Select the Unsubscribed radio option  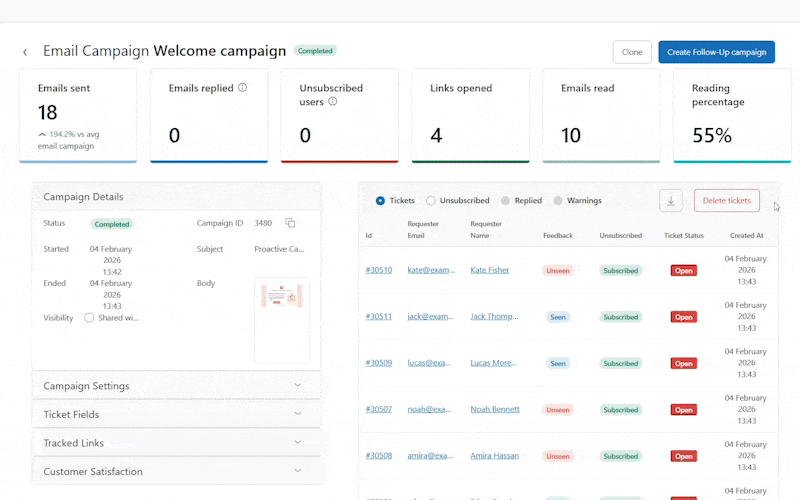coord(431,201)
